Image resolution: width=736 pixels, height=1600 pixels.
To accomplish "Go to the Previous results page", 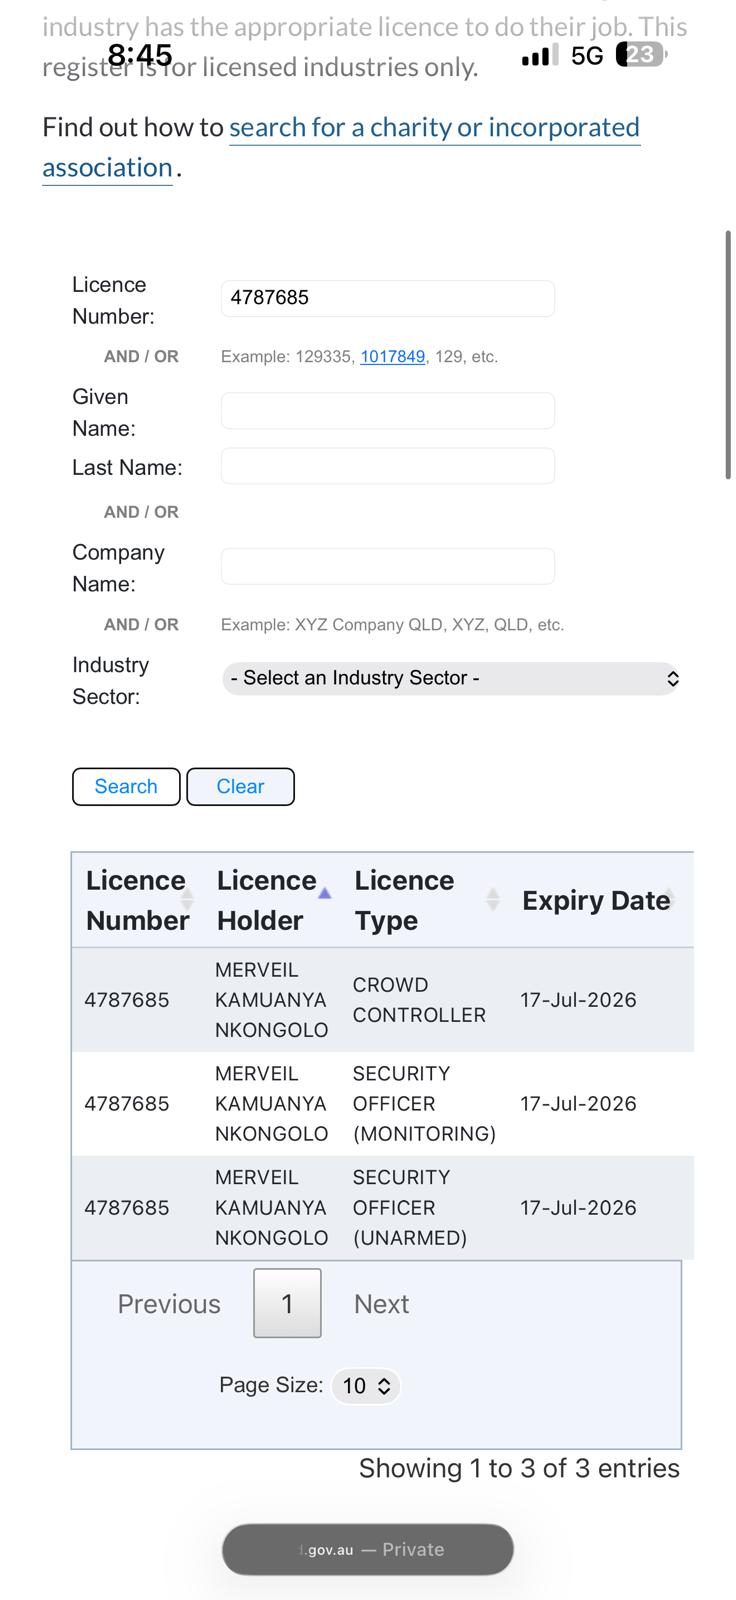I will (169, 1304).
